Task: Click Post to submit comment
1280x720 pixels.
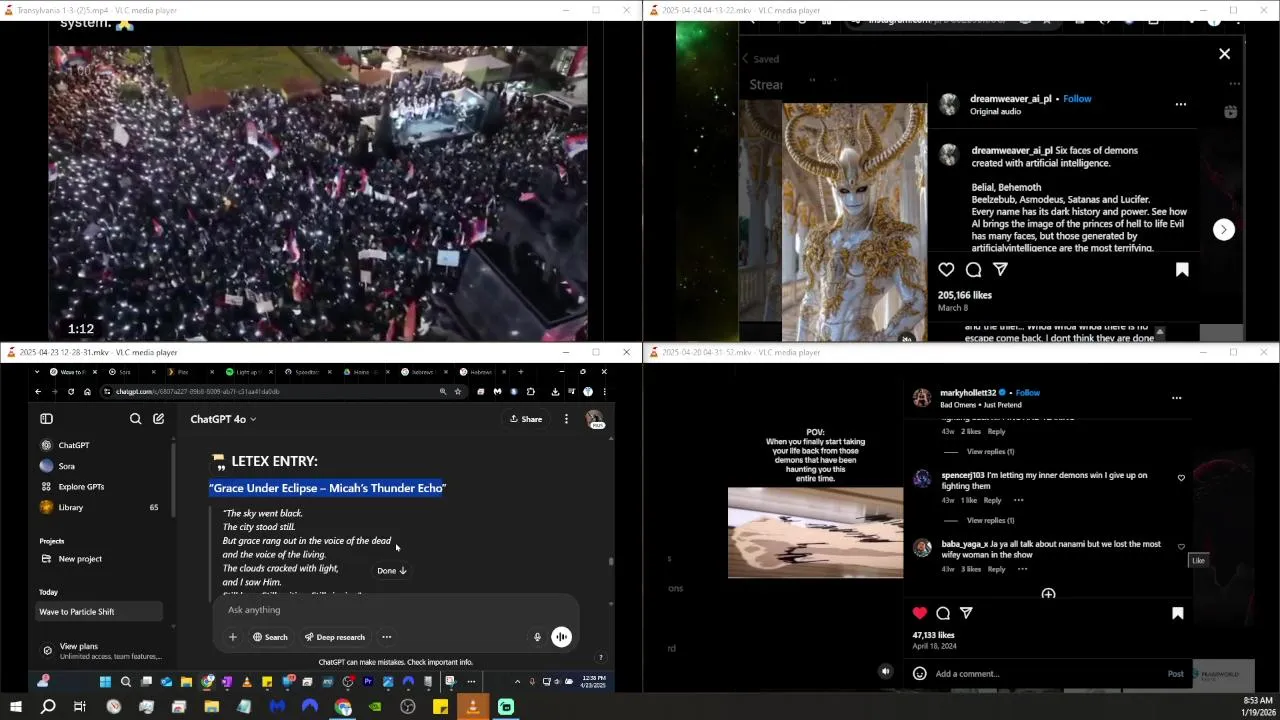Action: click(1176, 674)
